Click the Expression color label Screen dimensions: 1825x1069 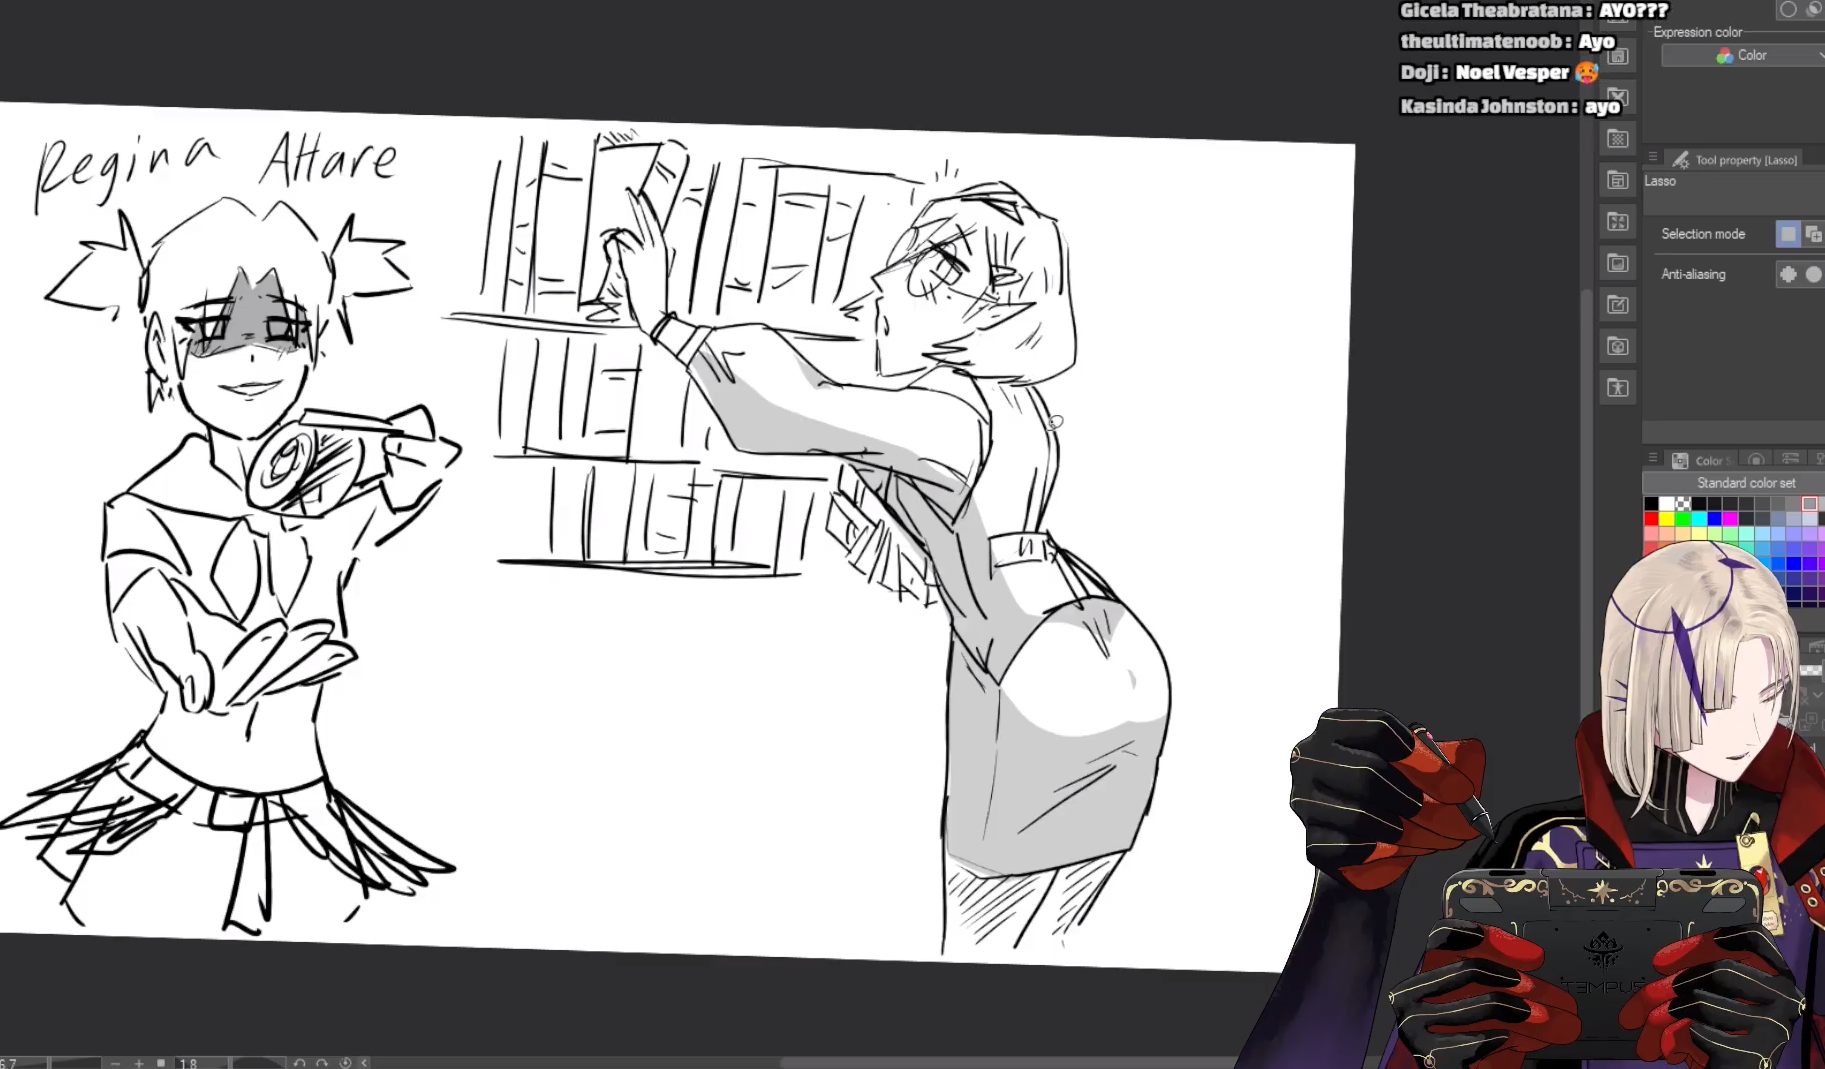(1697, 32)
